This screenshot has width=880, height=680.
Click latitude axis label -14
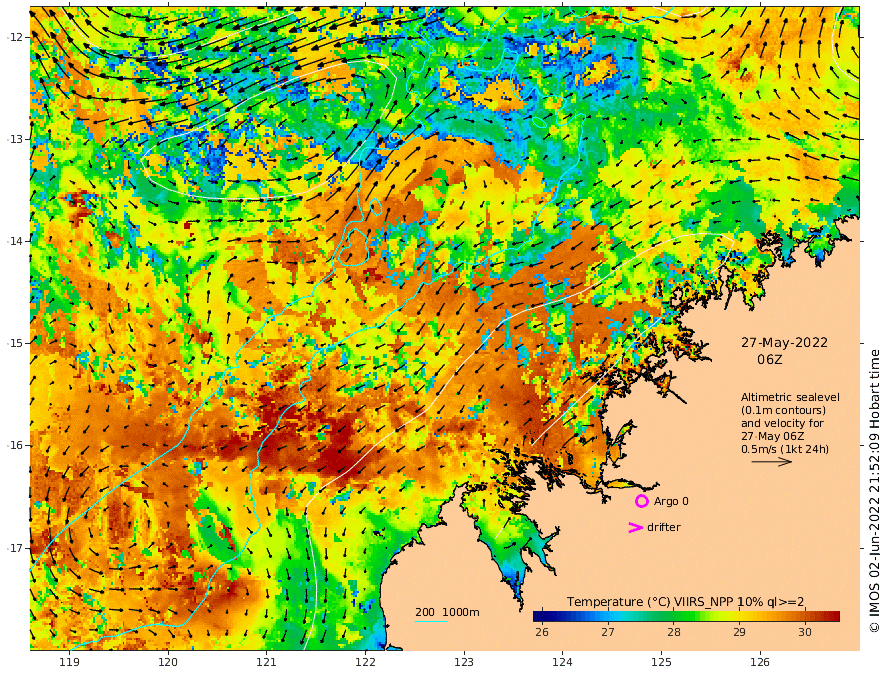[15, 241]
